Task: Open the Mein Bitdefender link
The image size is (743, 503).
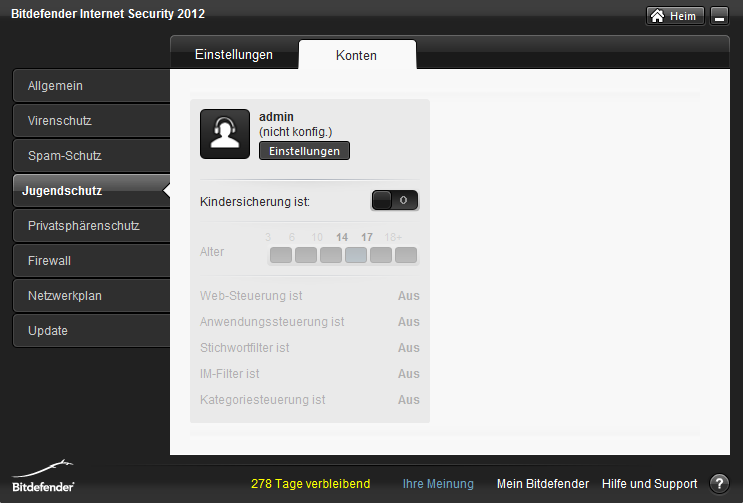Action: [x=543, y=484]
